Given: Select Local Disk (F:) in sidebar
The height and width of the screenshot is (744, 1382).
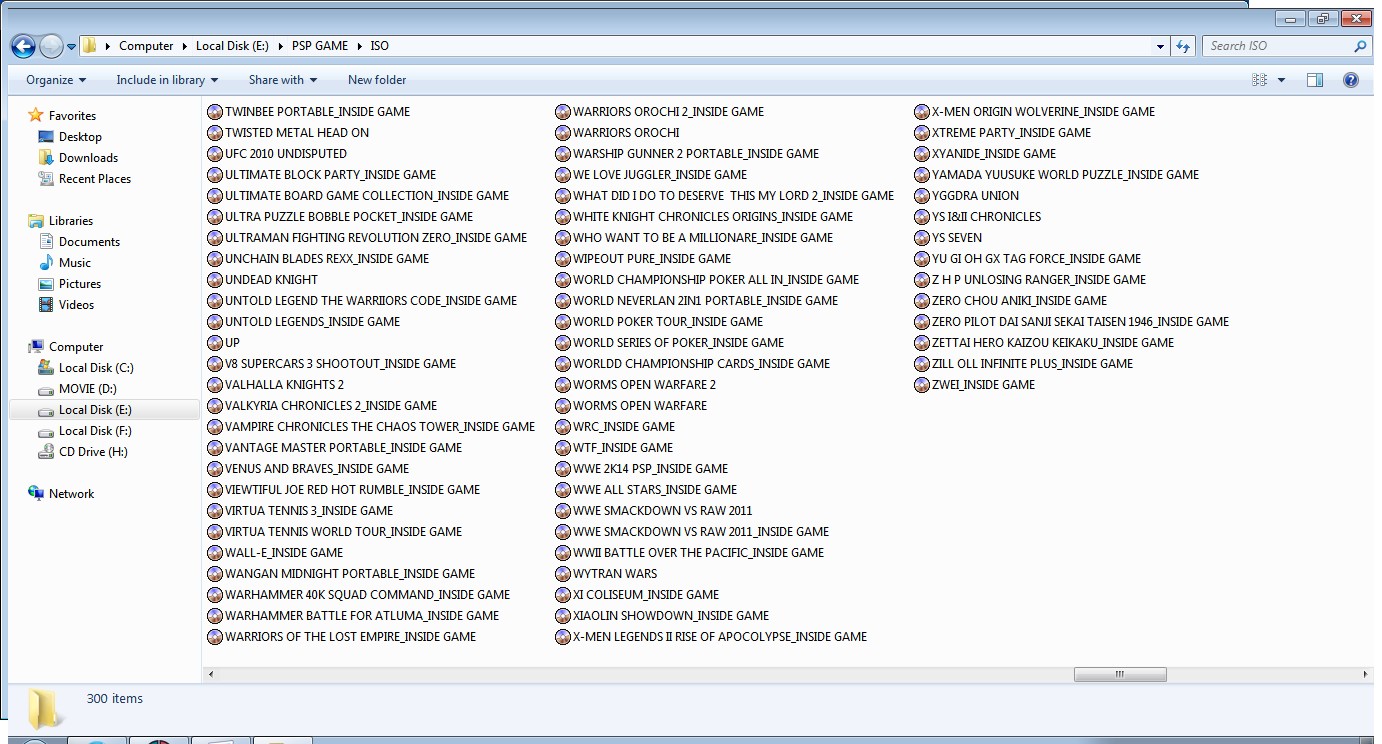Looking at the screenshot, I should [95, 431].
